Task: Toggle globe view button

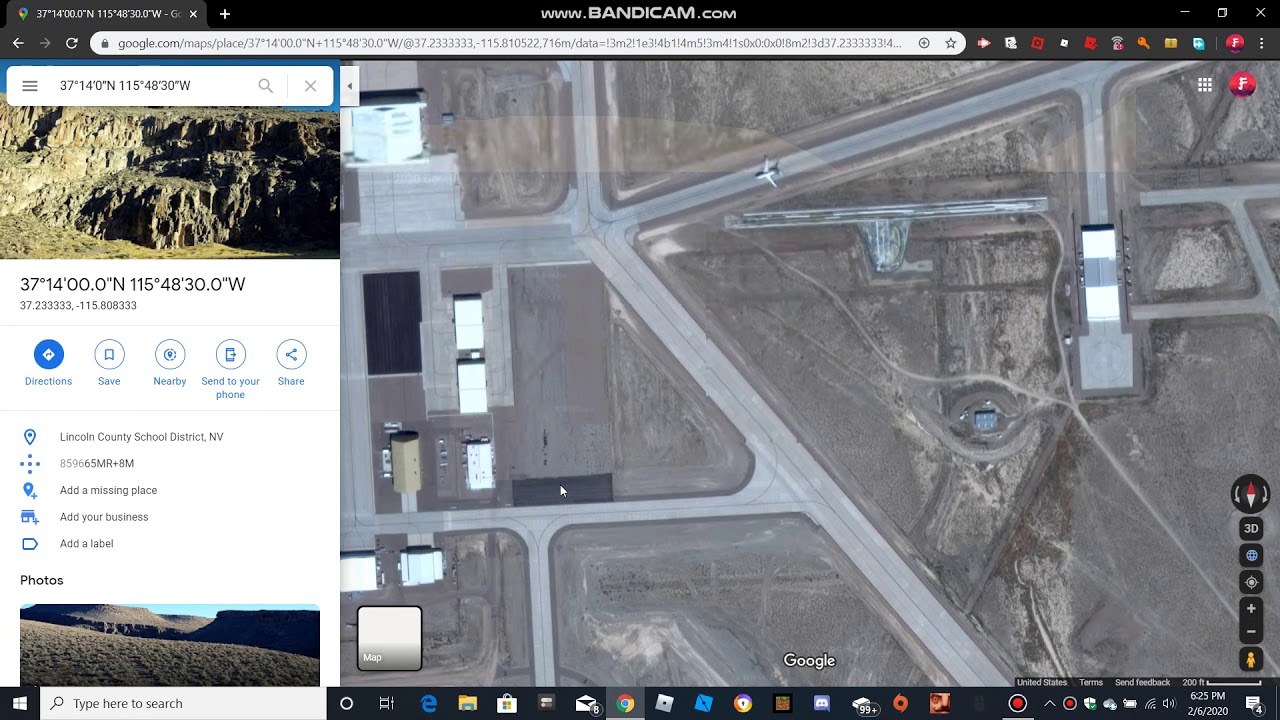Action: point(1251,555)
